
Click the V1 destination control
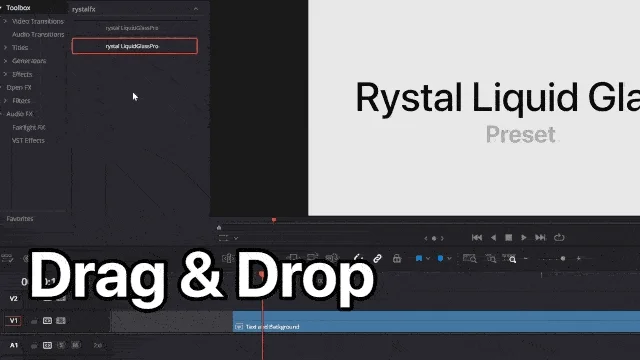click(13, 321)
